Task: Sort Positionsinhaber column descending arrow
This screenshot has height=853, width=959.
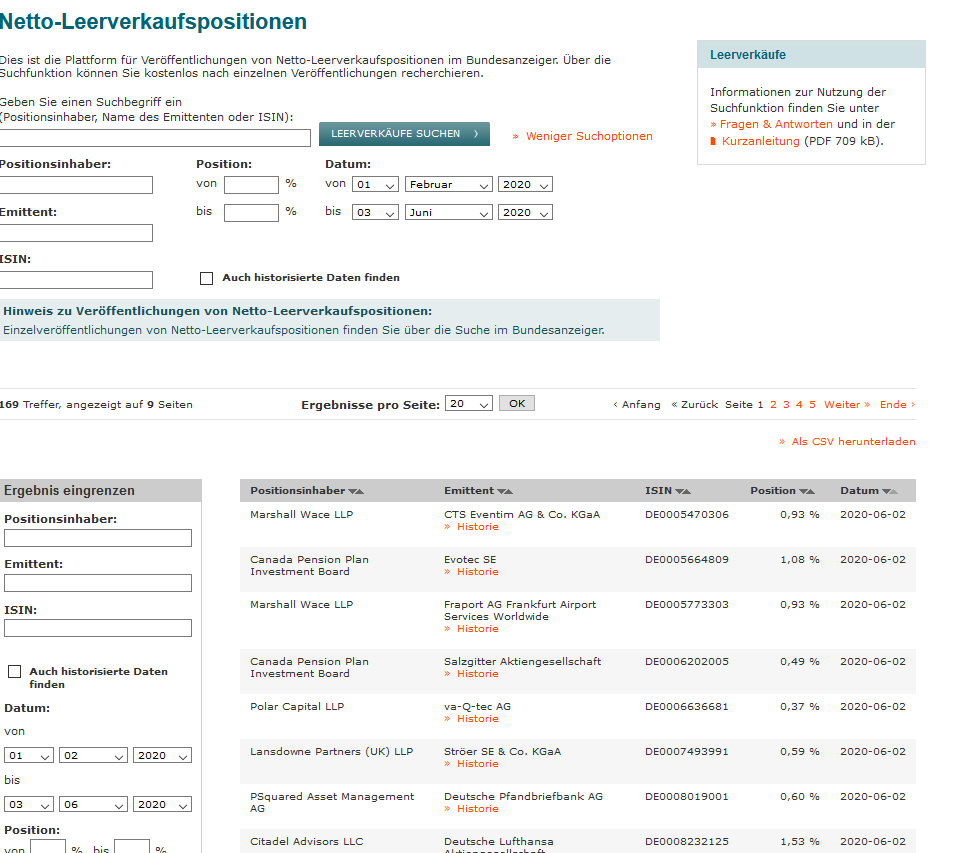Action: pos(352,491)
